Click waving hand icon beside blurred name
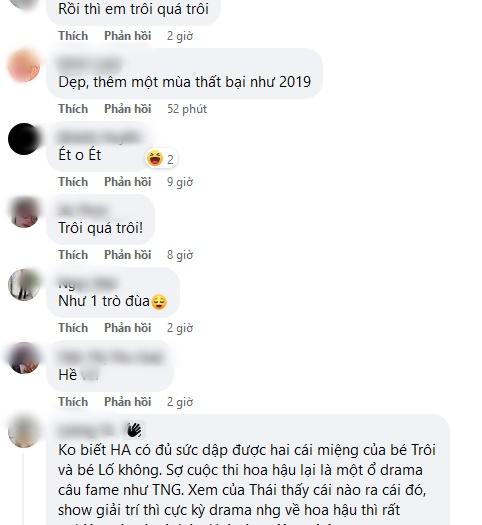 tap(134, 430)
